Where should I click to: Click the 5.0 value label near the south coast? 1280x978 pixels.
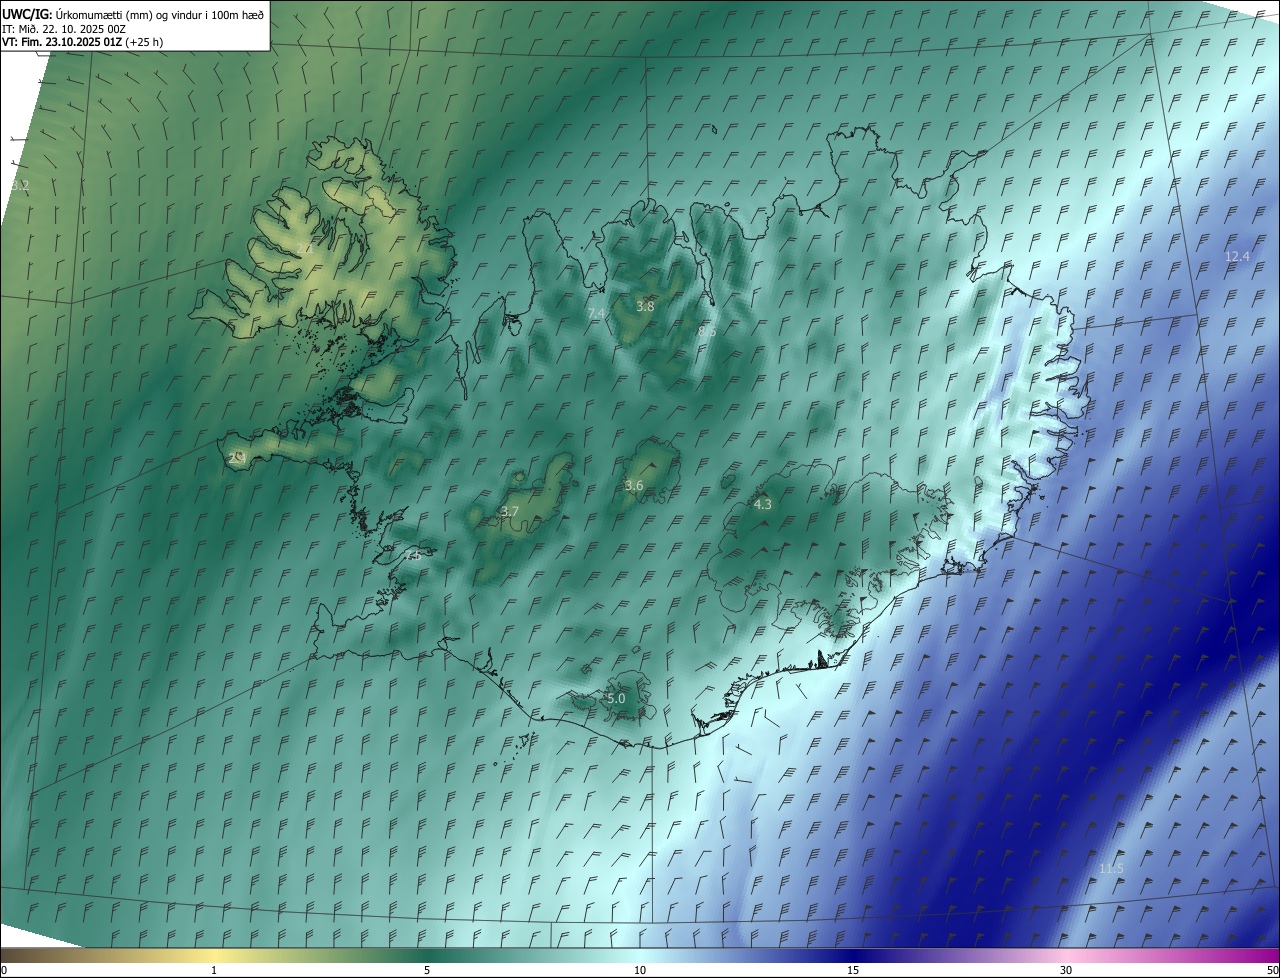pos(616,698)
